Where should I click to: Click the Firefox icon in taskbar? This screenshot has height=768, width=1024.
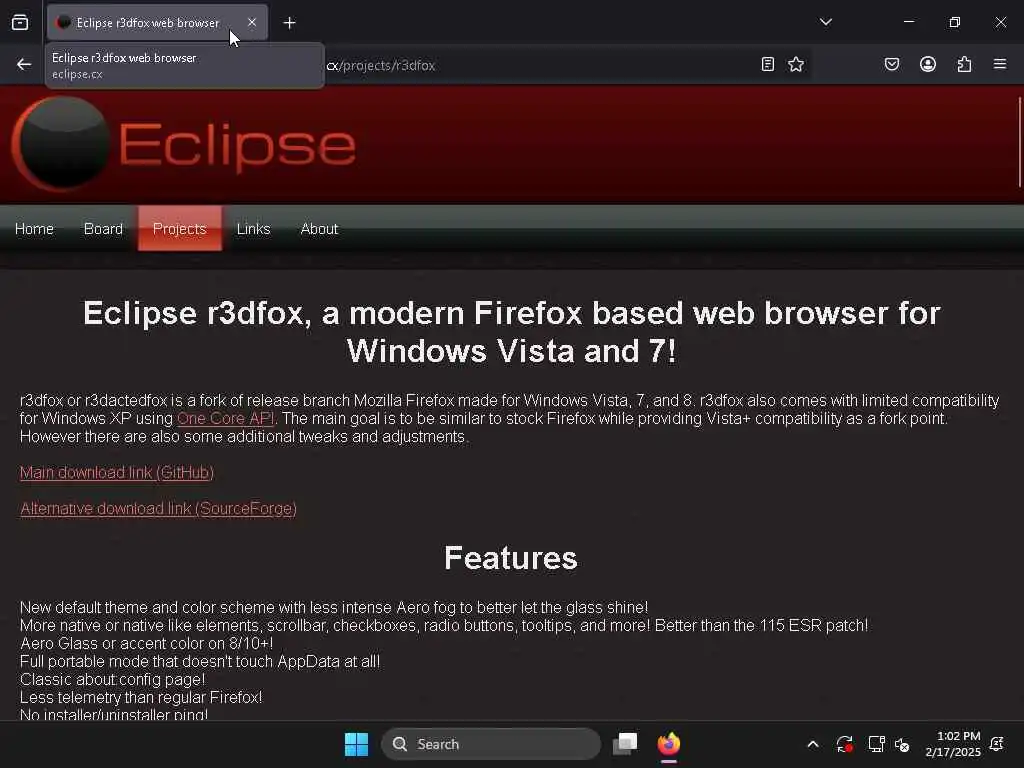pyautogui.click(x=669, y=744)
